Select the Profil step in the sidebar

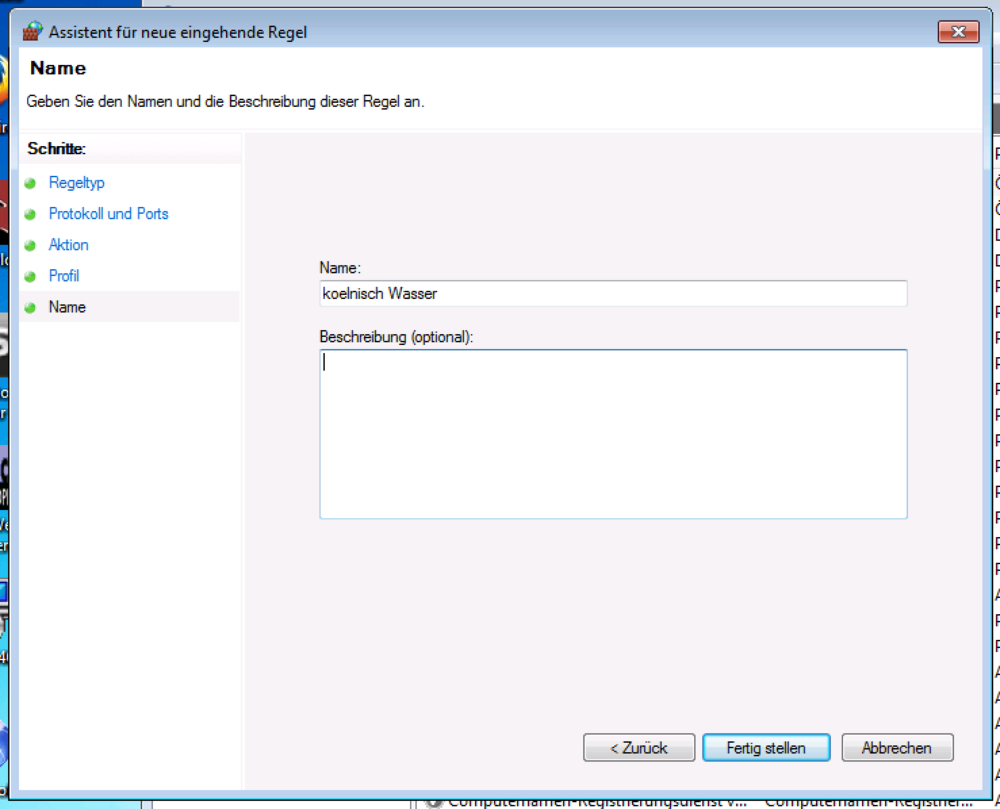tap(64, 276)
